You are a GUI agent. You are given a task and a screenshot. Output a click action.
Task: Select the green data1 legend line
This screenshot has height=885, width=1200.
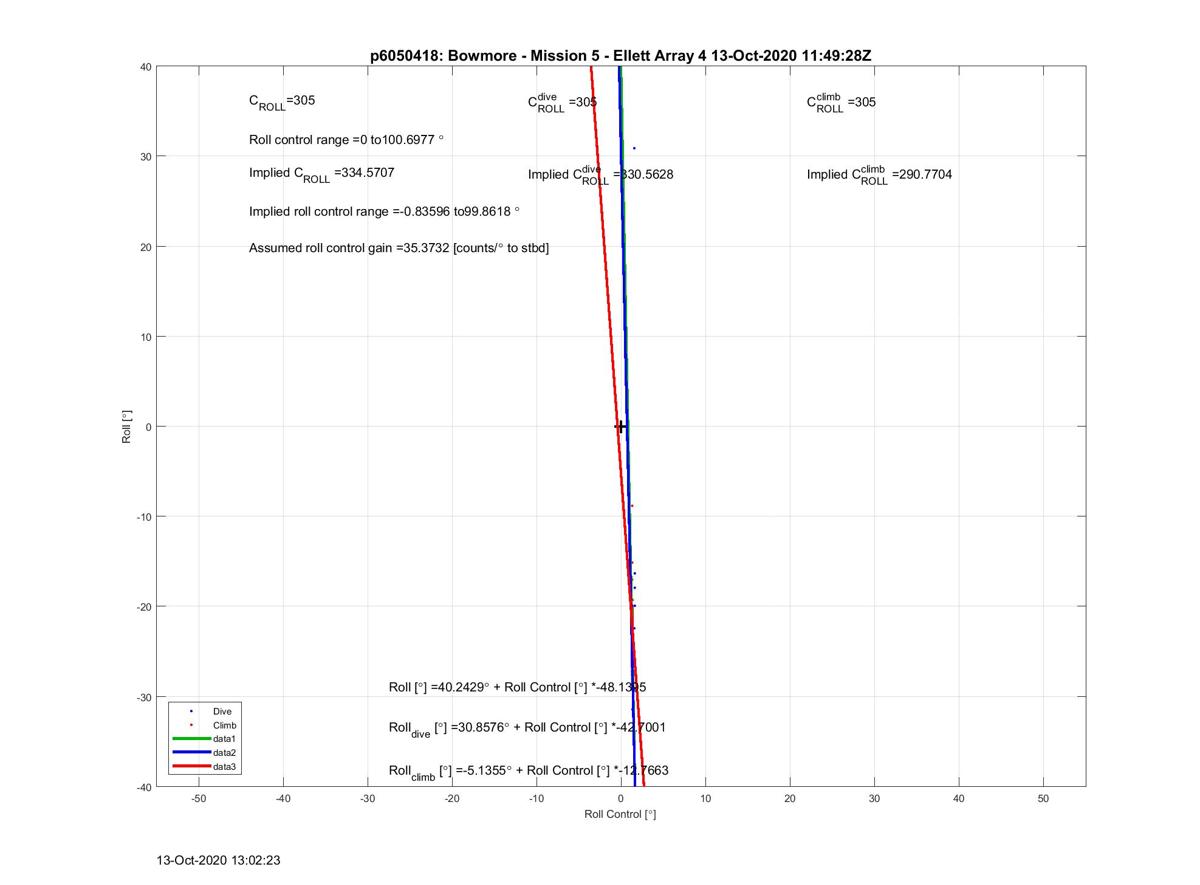191,738
